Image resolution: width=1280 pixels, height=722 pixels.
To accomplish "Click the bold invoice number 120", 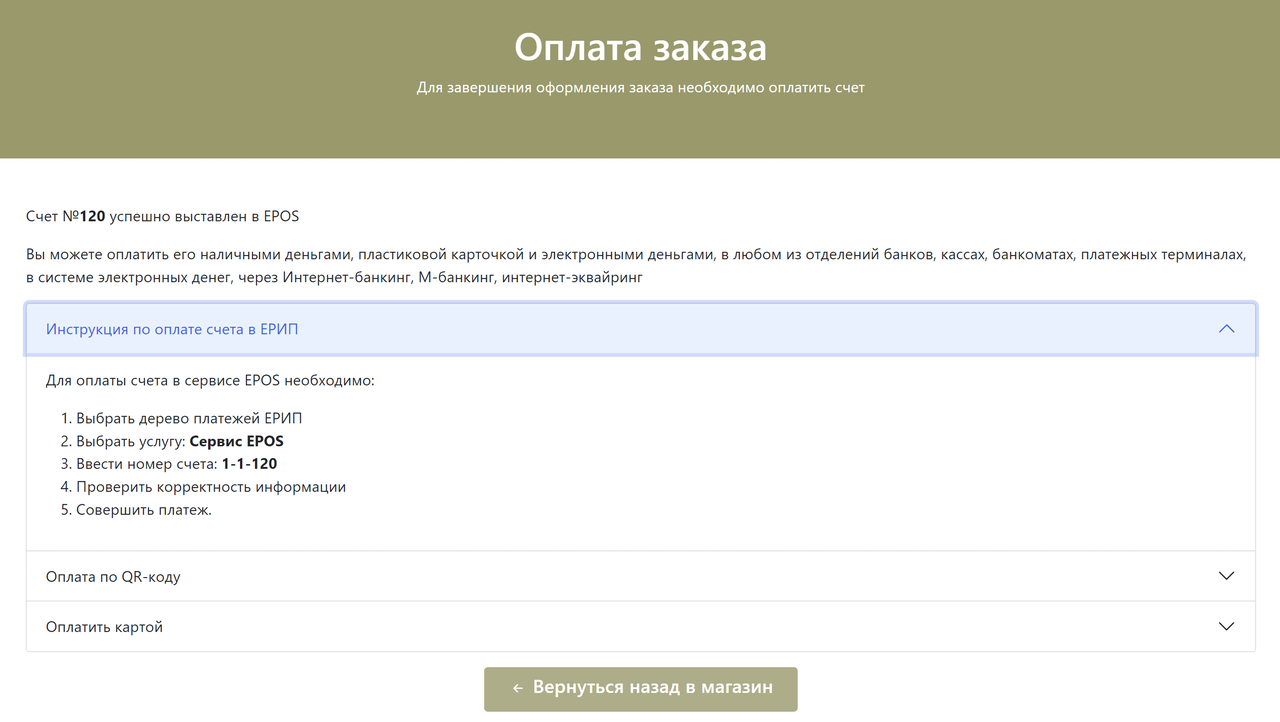I will pyautogui.click(x=92, y=216).
